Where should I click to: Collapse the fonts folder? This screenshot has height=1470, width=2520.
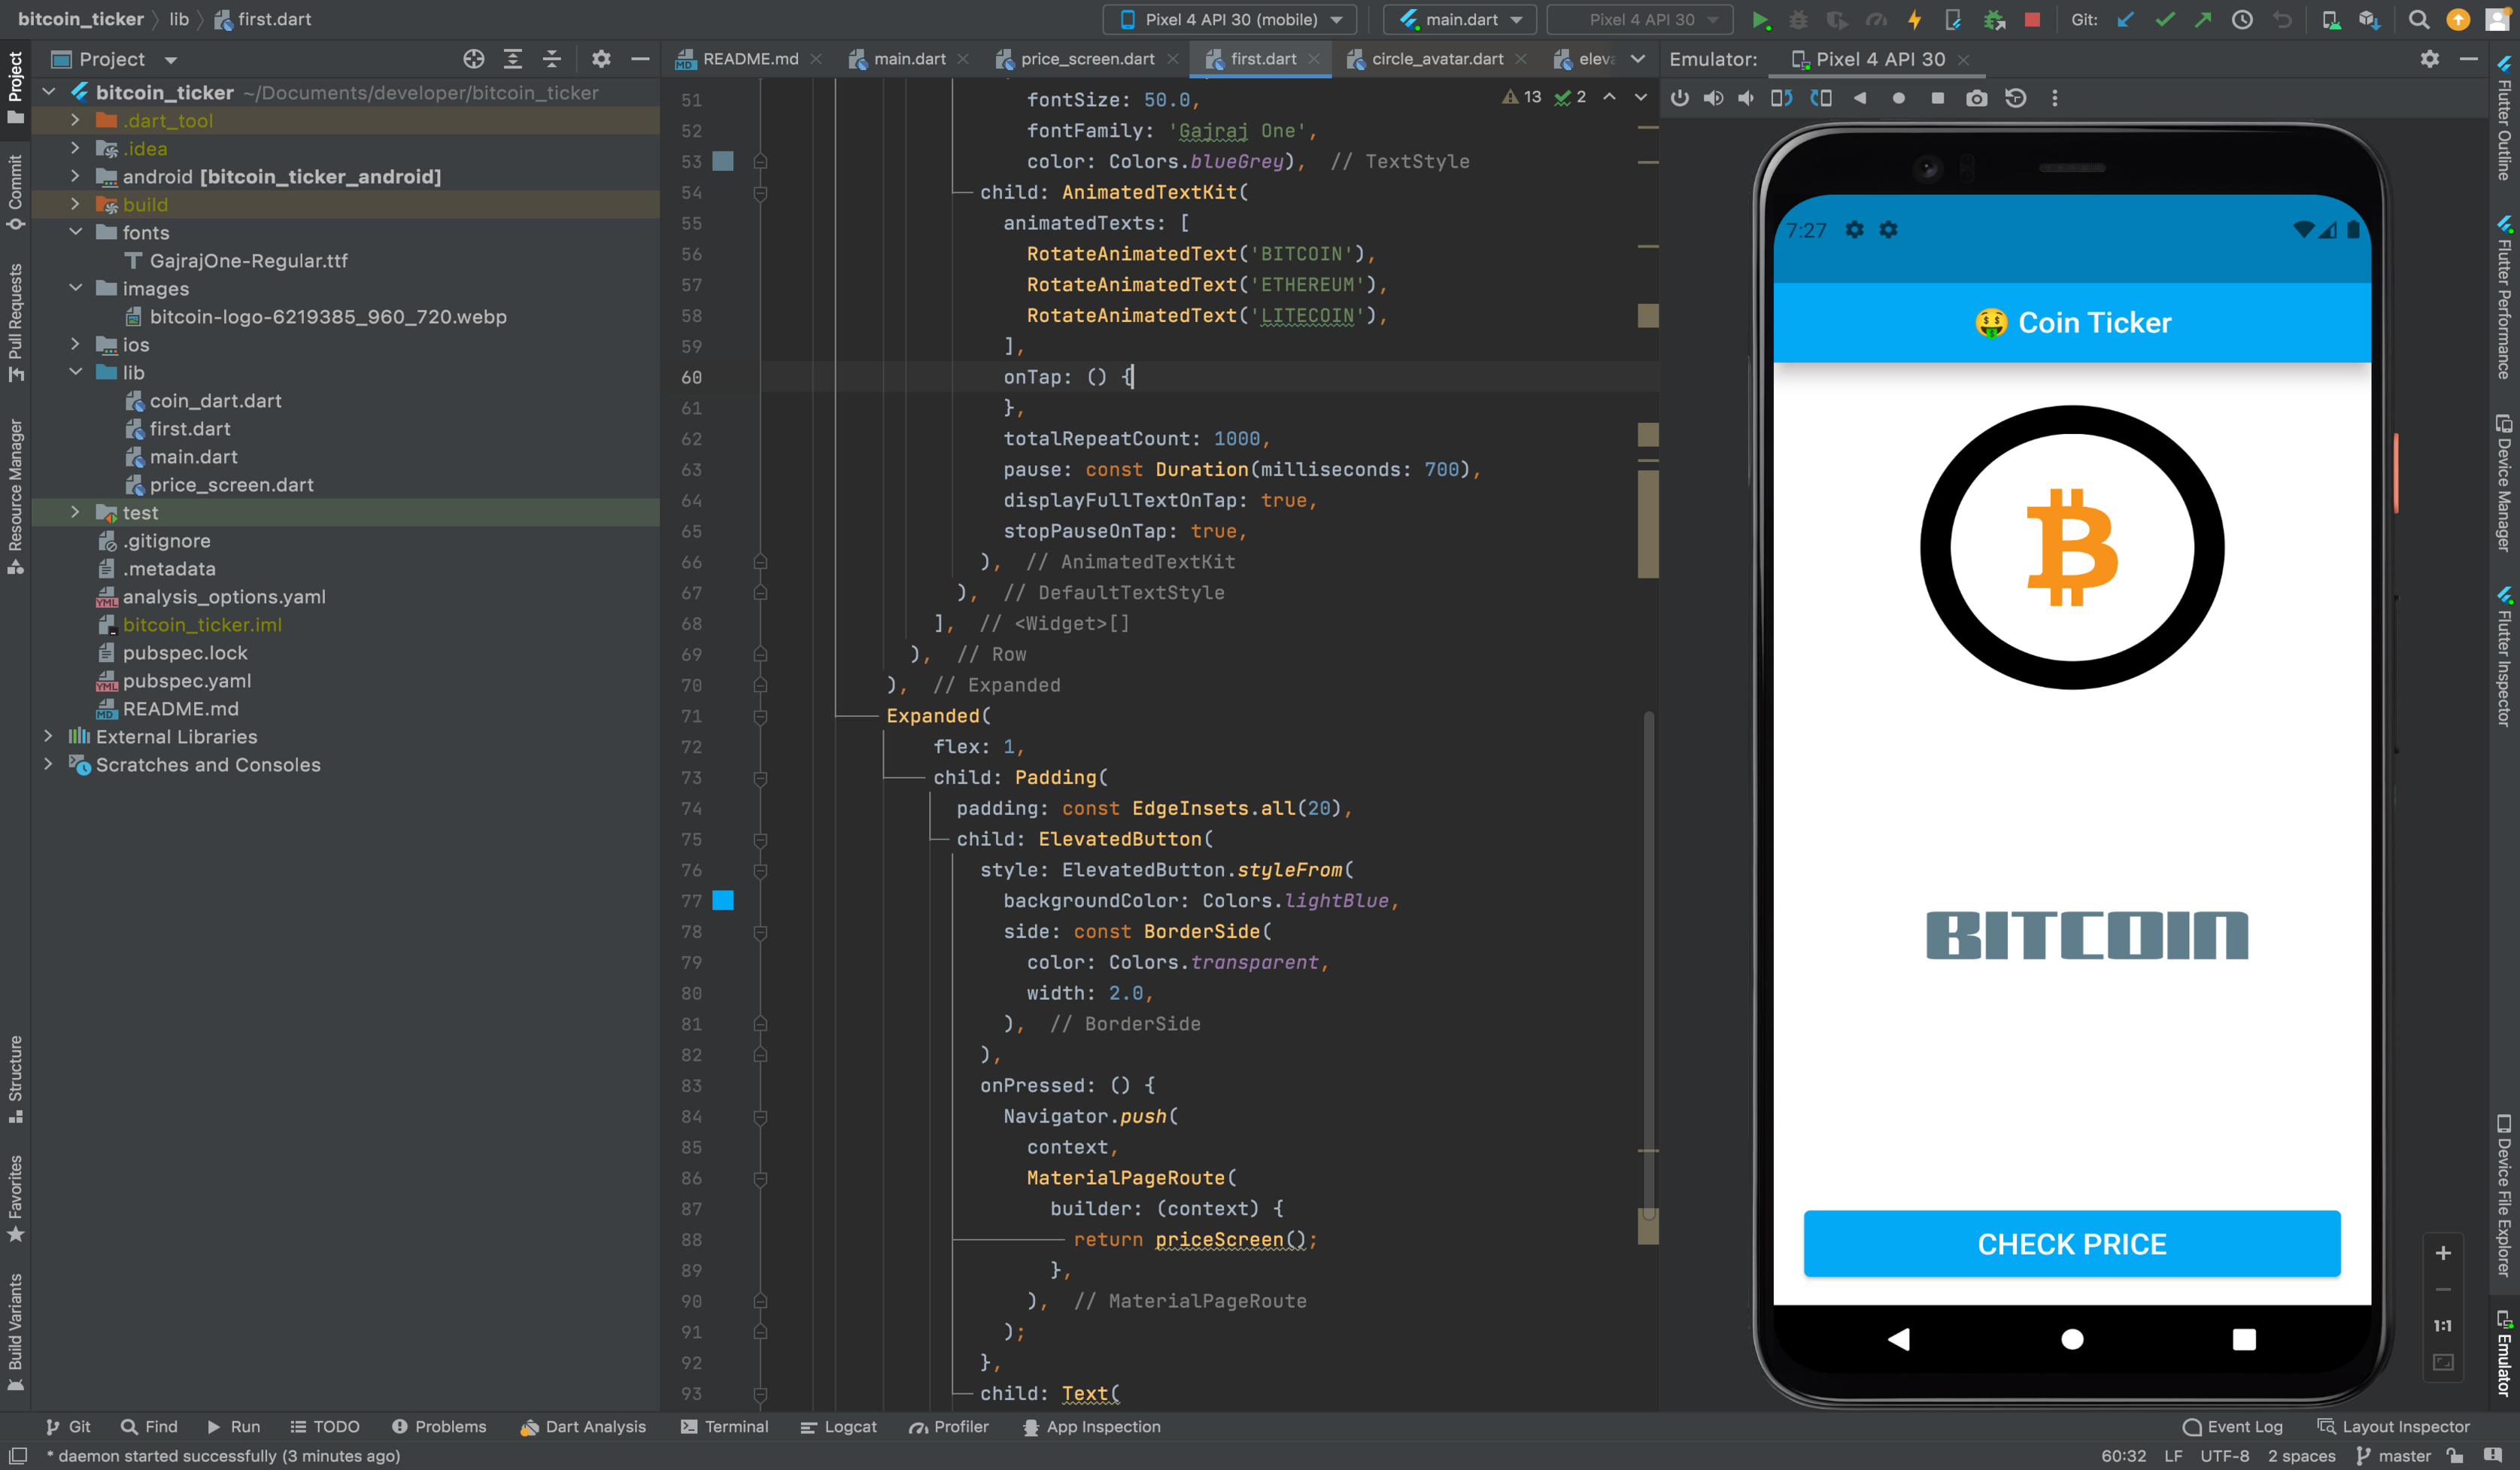75,232
